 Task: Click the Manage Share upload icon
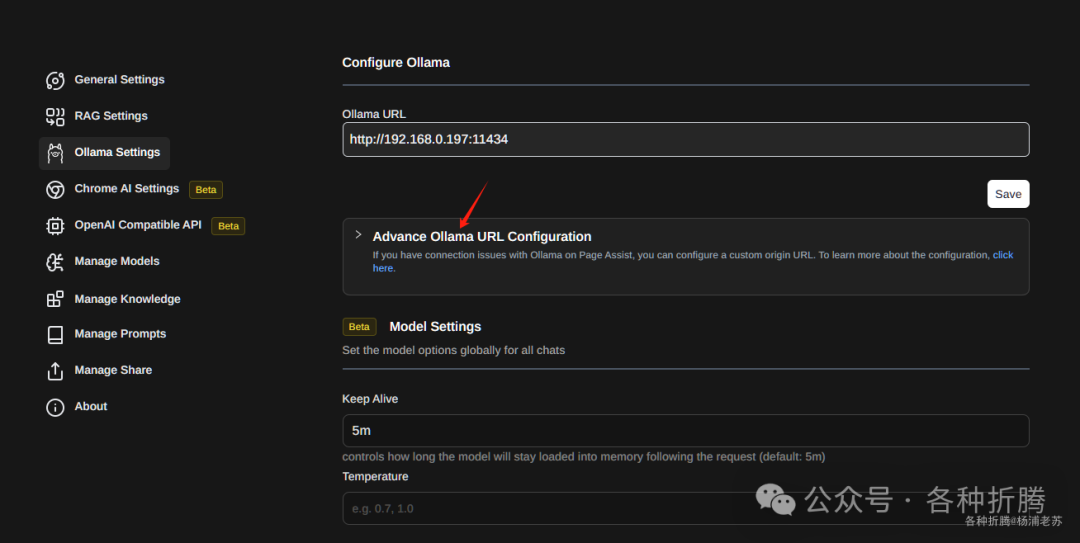[x=56, y=371]
